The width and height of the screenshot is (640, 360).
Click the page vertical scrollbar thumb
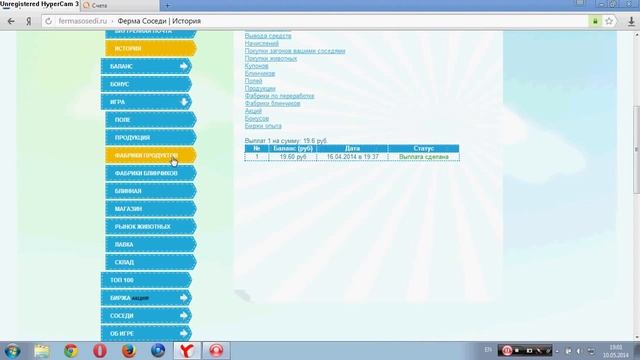point(636,149)
